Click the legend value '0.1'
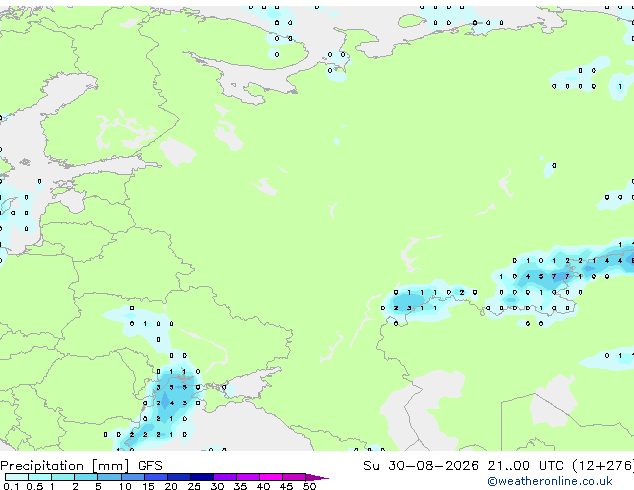This screenshot has height=490, width=634. (11, 486)
